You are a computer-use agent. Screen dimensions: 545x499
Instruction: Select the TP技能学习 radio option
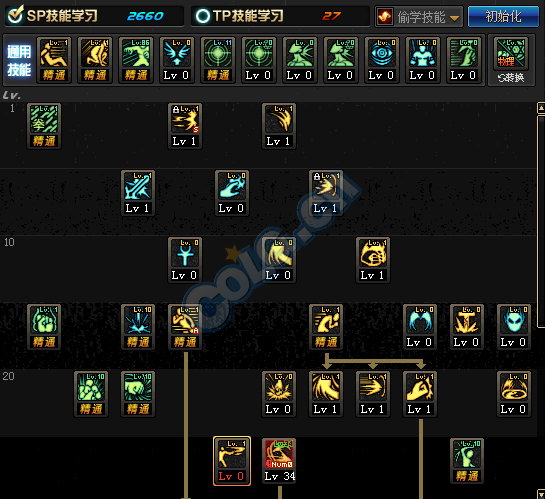point(203,16)
